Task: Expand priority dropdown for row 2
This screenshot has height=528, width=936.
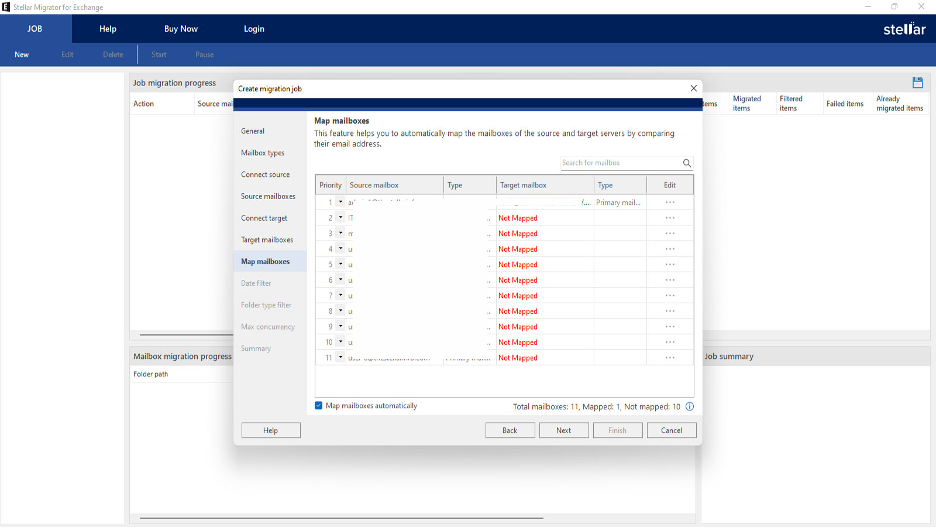Action: pyautogui.click(x=340, y=218)
